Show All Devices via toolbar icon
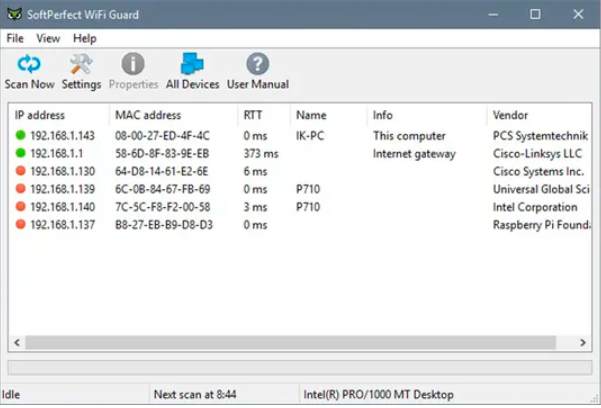The height and width of the screenshot is (408, 601). (192, 66)
